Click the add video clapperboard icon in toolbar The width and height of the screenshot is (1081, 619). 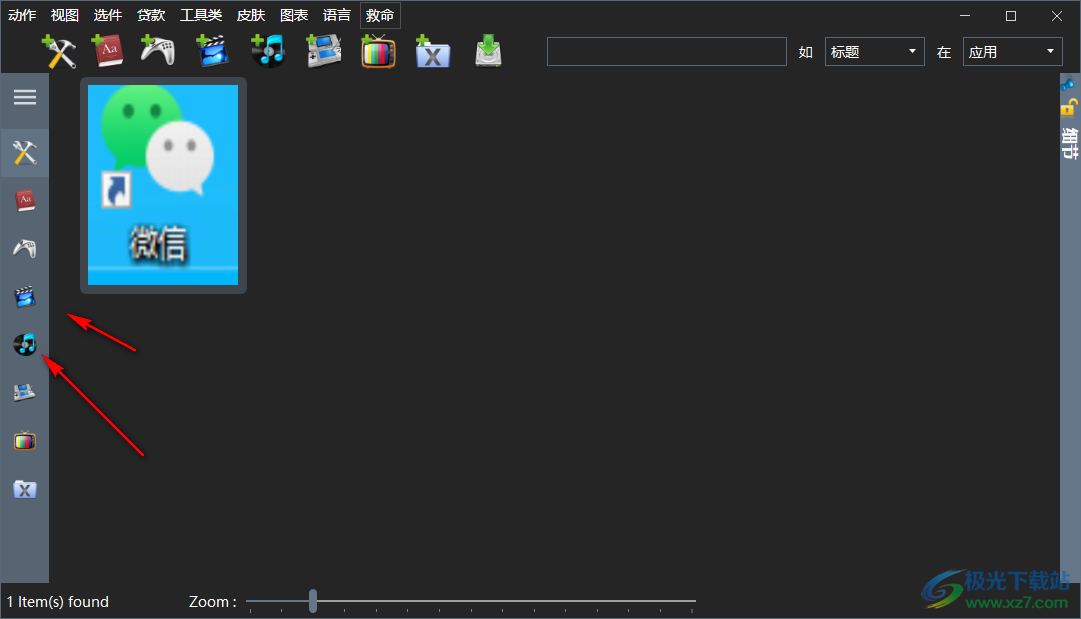click(211, 51)
